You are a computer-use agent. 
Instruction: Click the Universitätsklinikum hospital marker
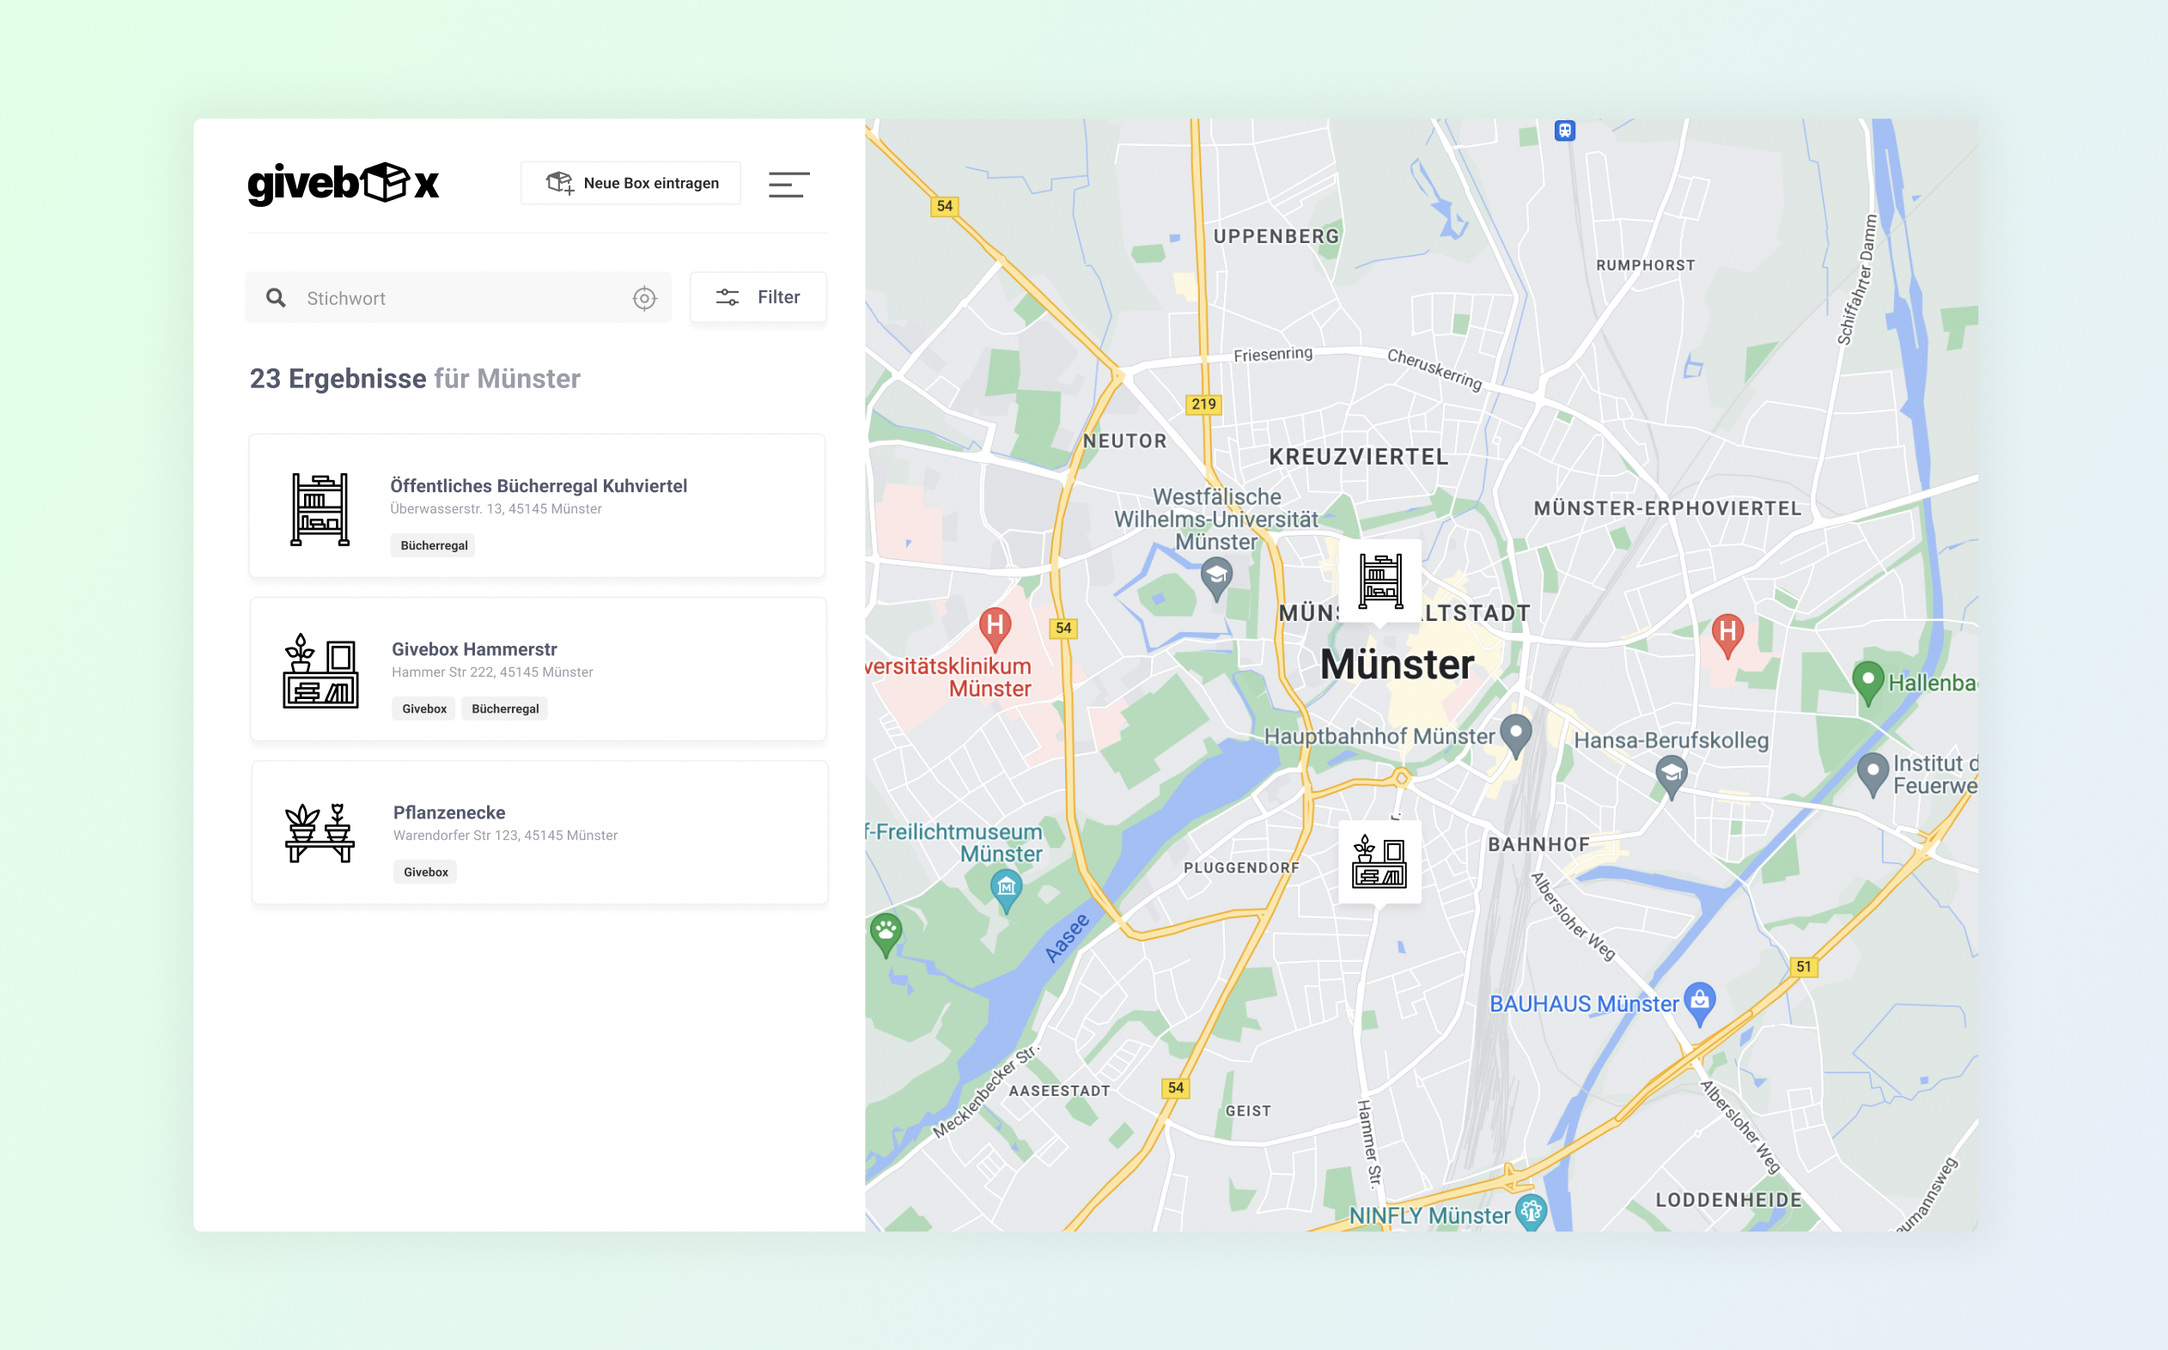pos(994,628)
